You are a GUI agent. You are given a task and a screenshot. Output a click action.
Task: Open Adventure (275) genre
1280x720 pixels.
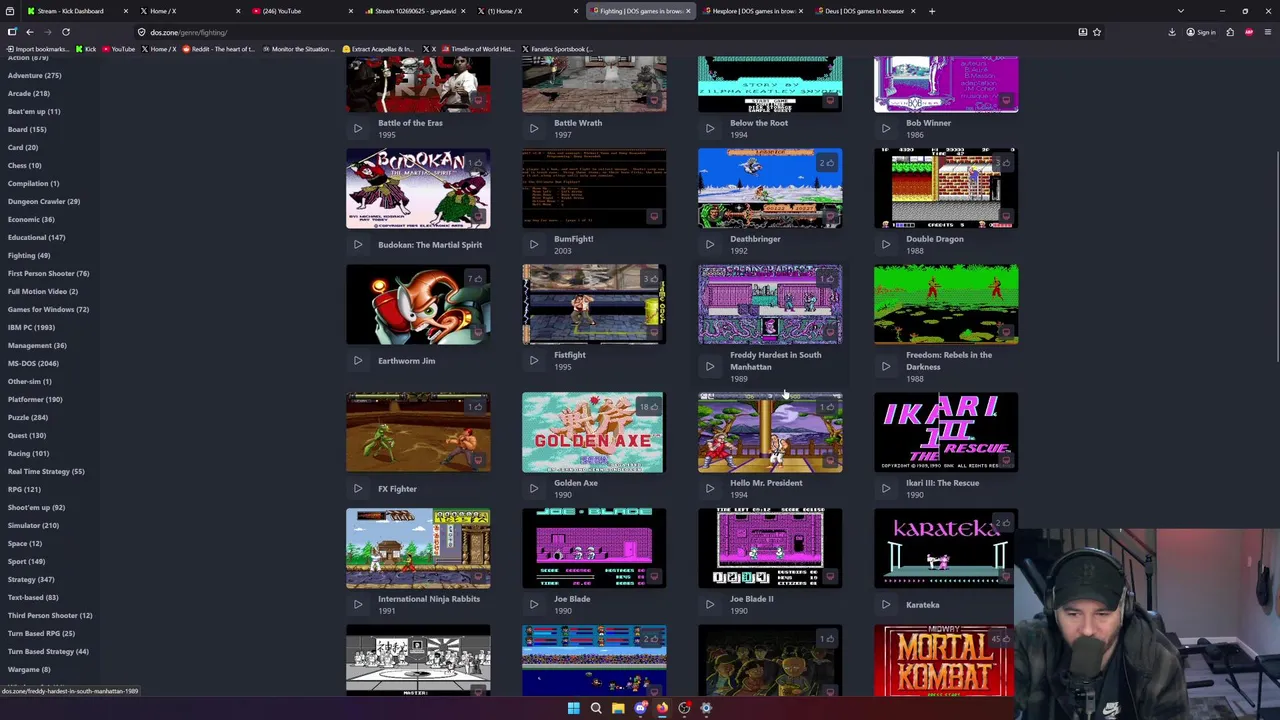(x=34, y=75)
